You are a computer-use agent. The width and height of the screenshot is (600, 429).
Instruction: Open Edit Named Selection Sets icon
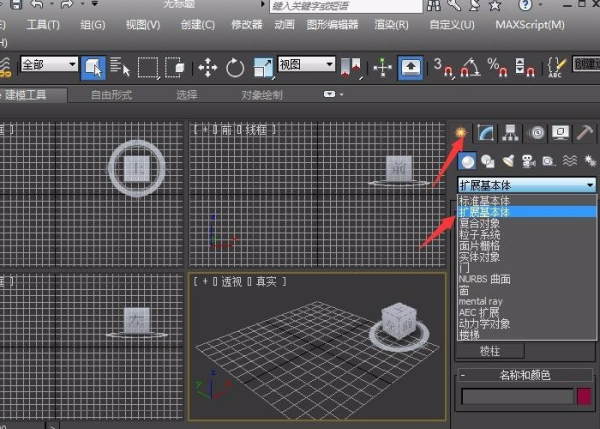556,68
